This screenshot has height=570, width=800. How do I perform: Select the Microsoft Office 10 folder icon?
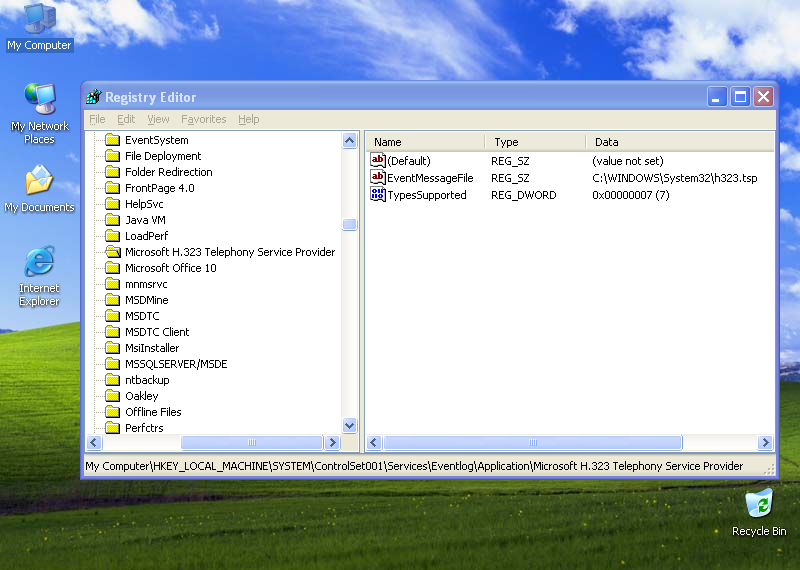[112, 268]
